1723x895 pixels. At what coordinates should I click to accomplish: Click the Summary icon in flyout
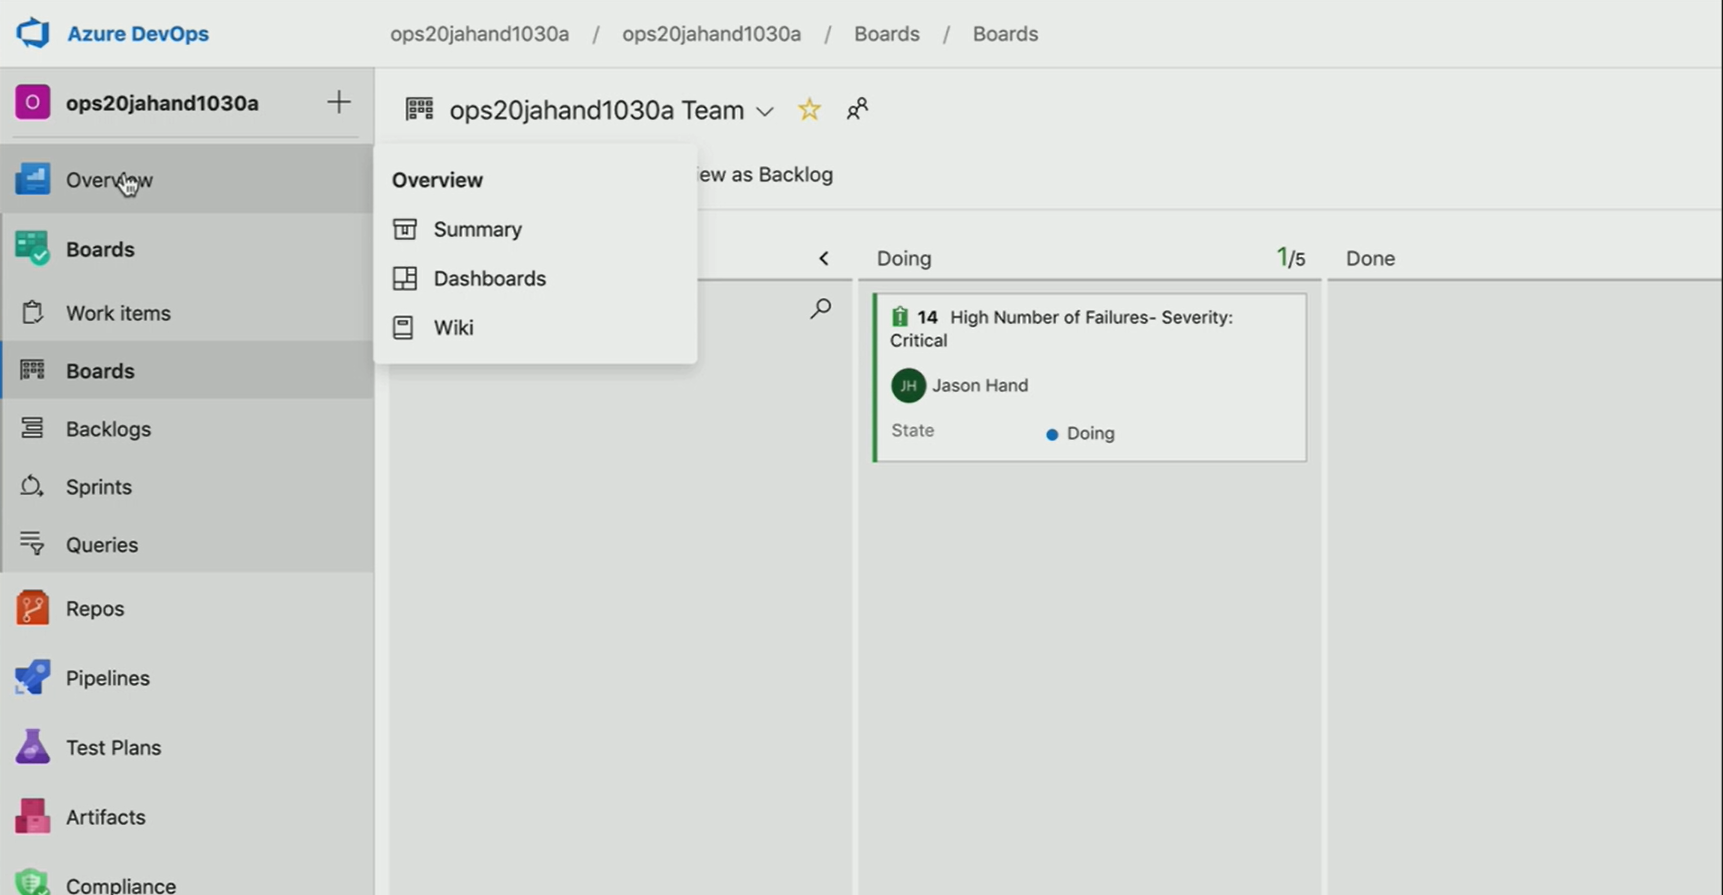tap(404, 229)
